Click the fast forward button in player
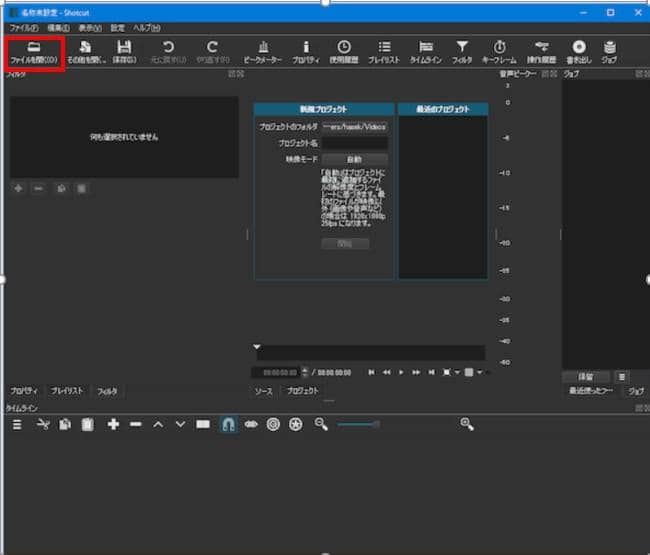The image size is (650, 555). (x=416, y=372)
